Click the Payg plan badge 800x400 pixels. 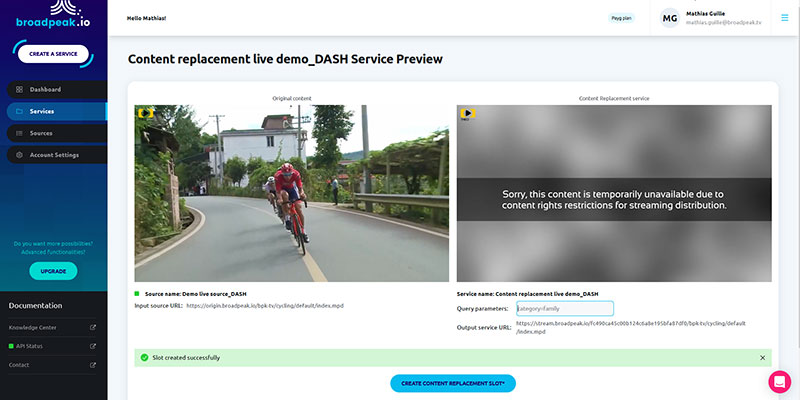[x=622, y=18]
